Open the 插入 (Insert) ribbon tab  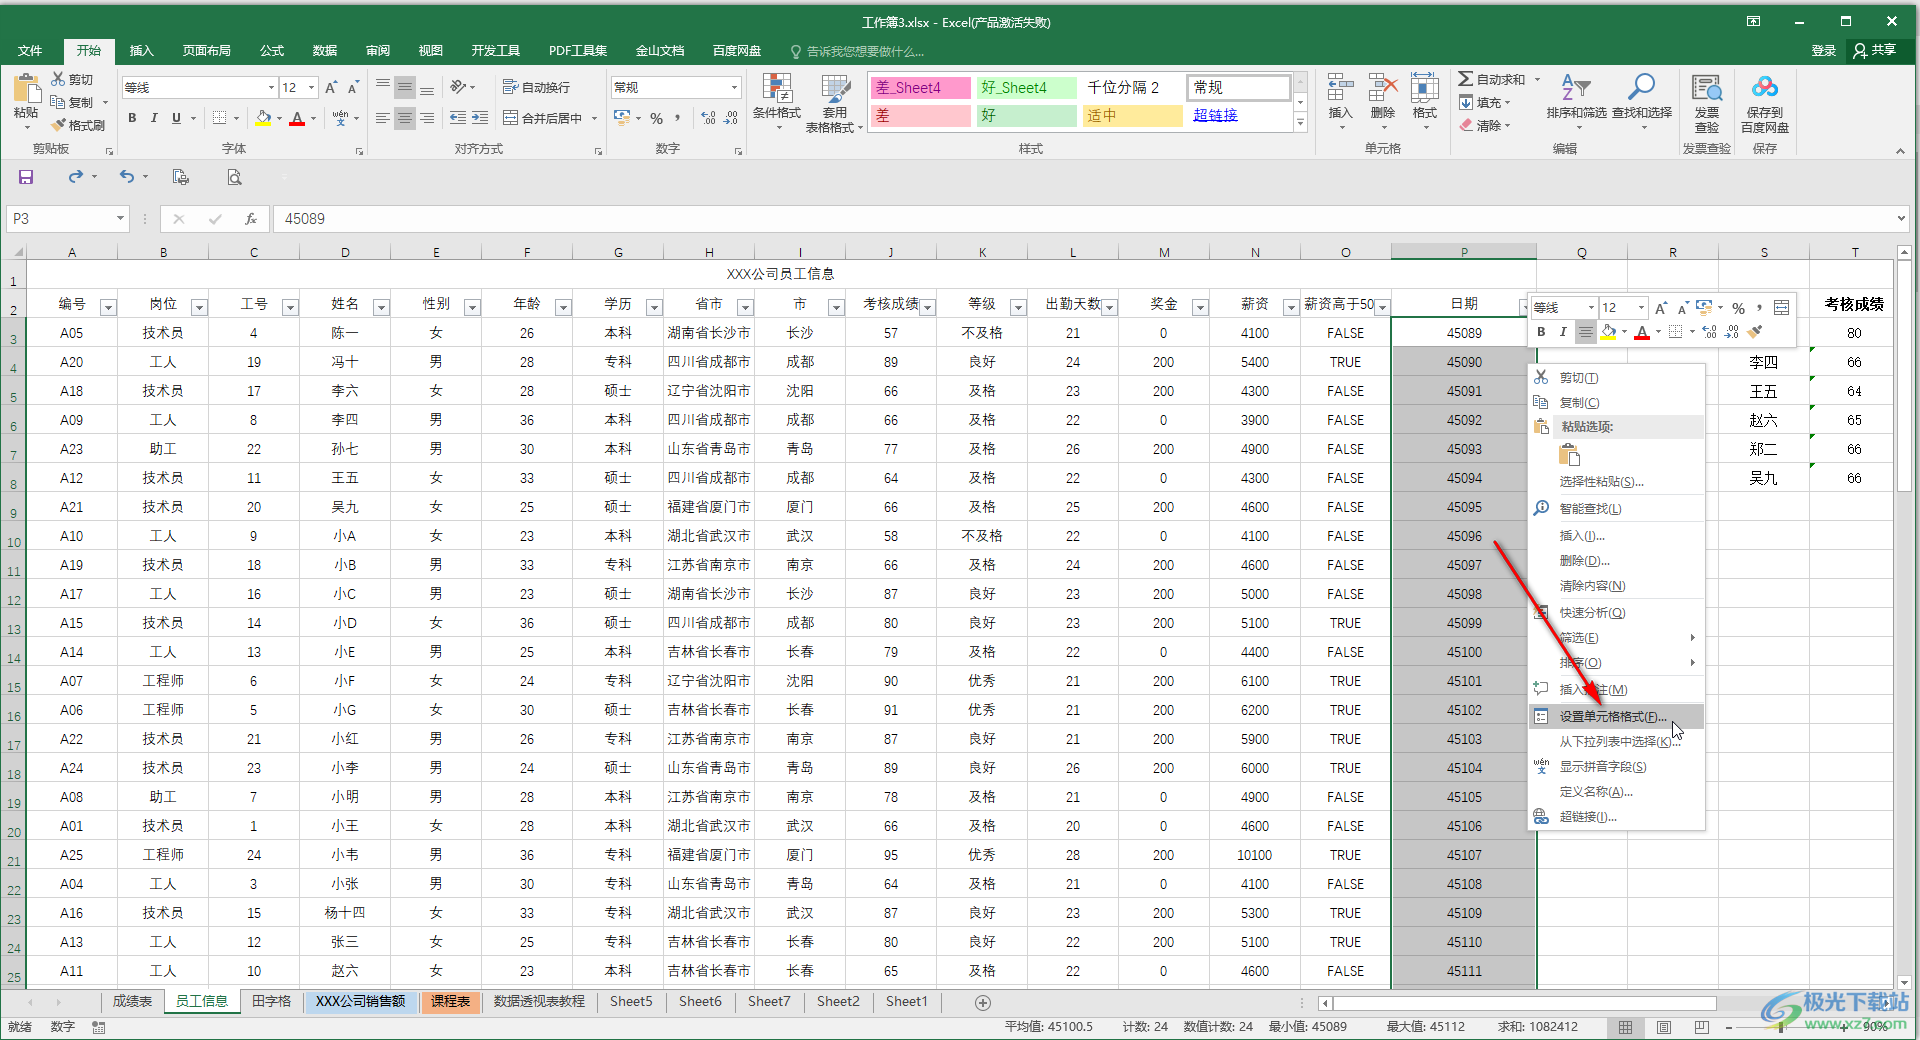click(x=142, y=50)
